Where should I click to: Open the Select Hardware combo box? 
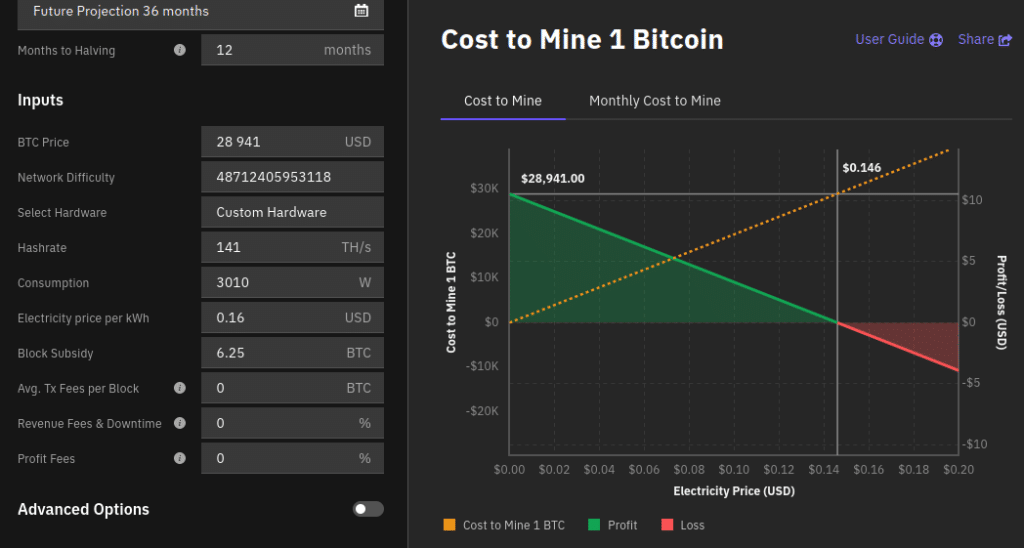[x=293, y=212]
